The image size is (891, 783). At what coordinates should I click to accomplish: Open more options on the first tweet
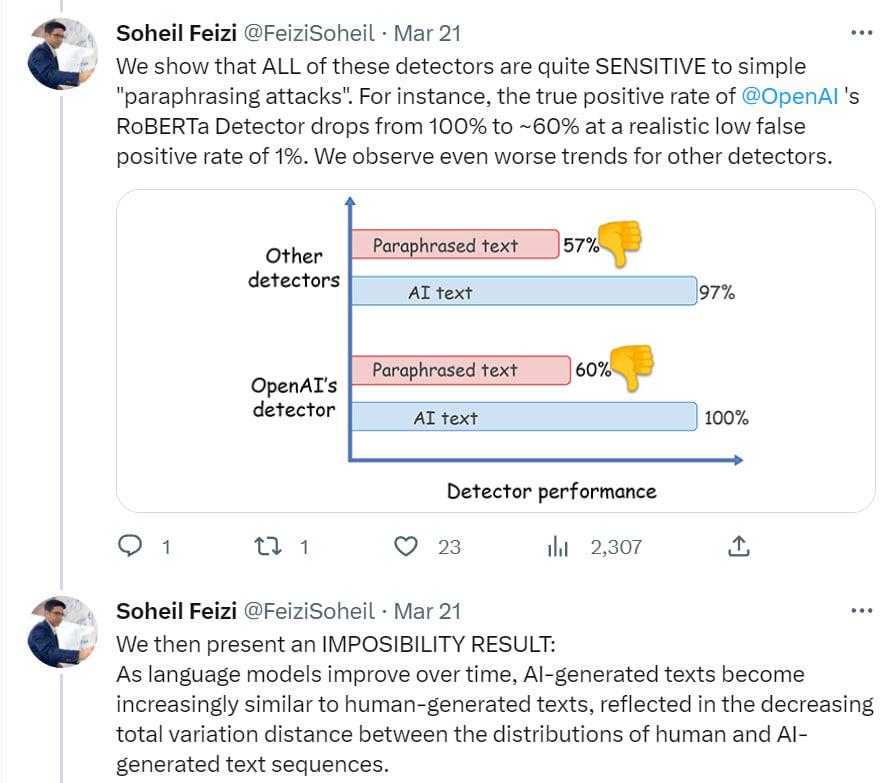click(x=860, y=32)
